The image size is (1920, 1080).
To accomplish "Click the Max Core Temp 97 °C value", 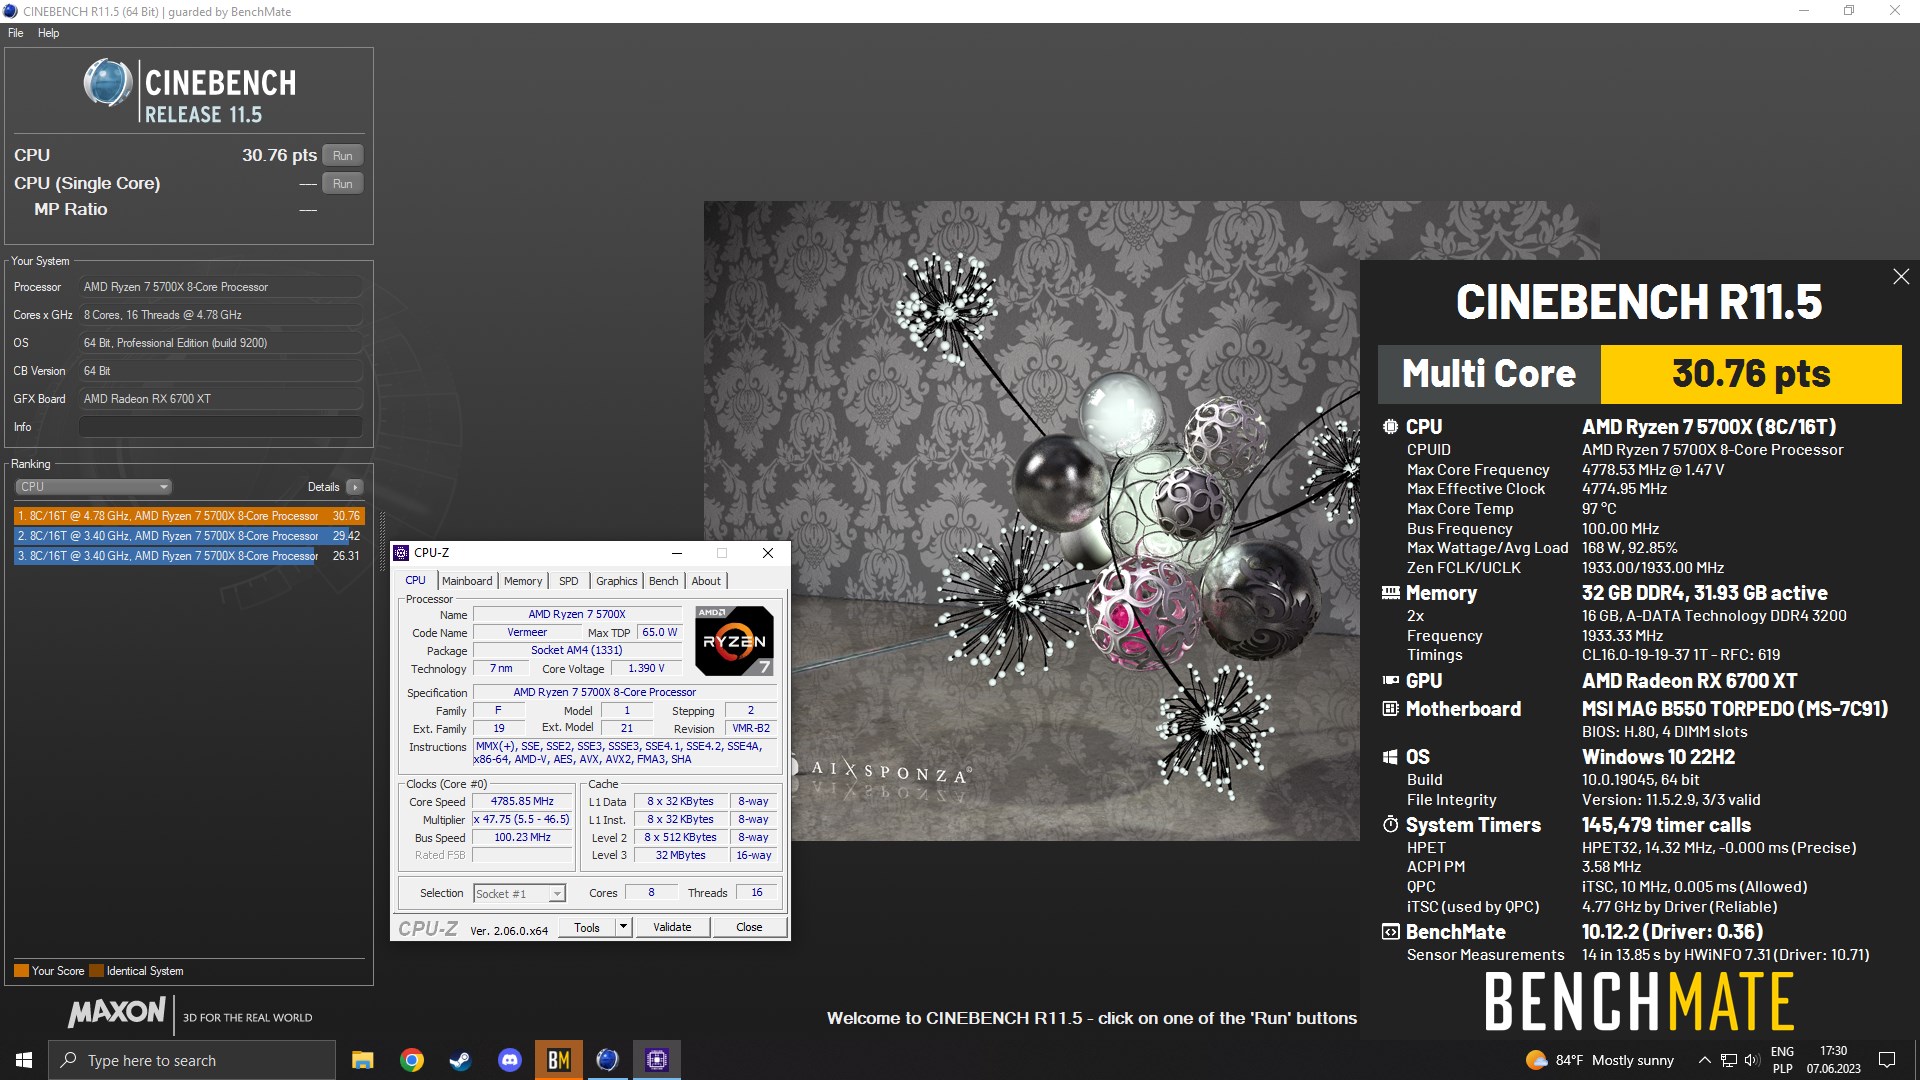I will coord(1599,509).
